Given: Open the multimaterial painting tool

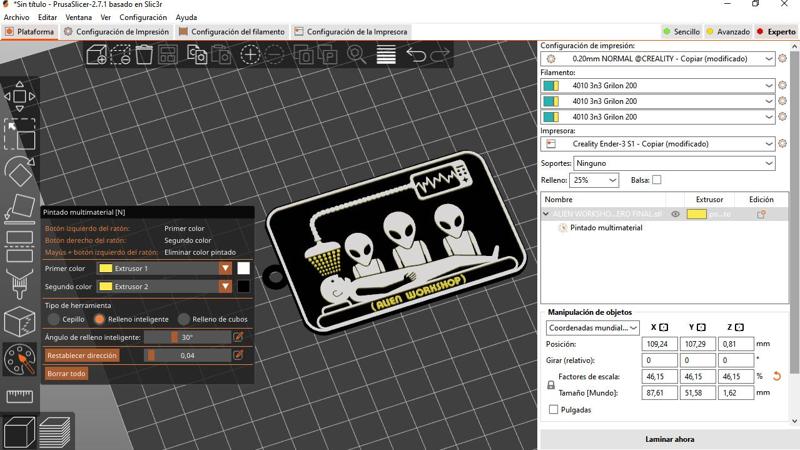Looking at the screenshot, I should point(19,360).
